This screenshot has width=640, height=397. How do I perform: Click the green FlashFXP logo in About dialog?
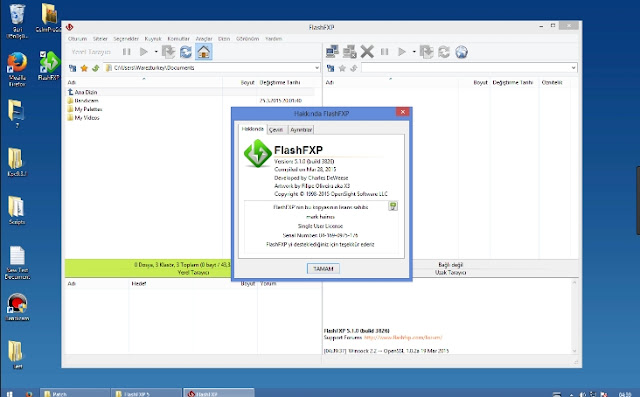(x=258, y=153)
